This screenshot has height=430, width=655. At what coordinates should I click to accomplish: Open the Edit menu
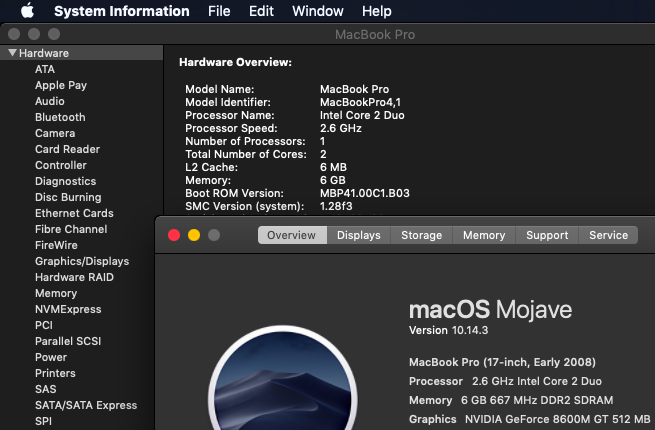pos(261,11)
